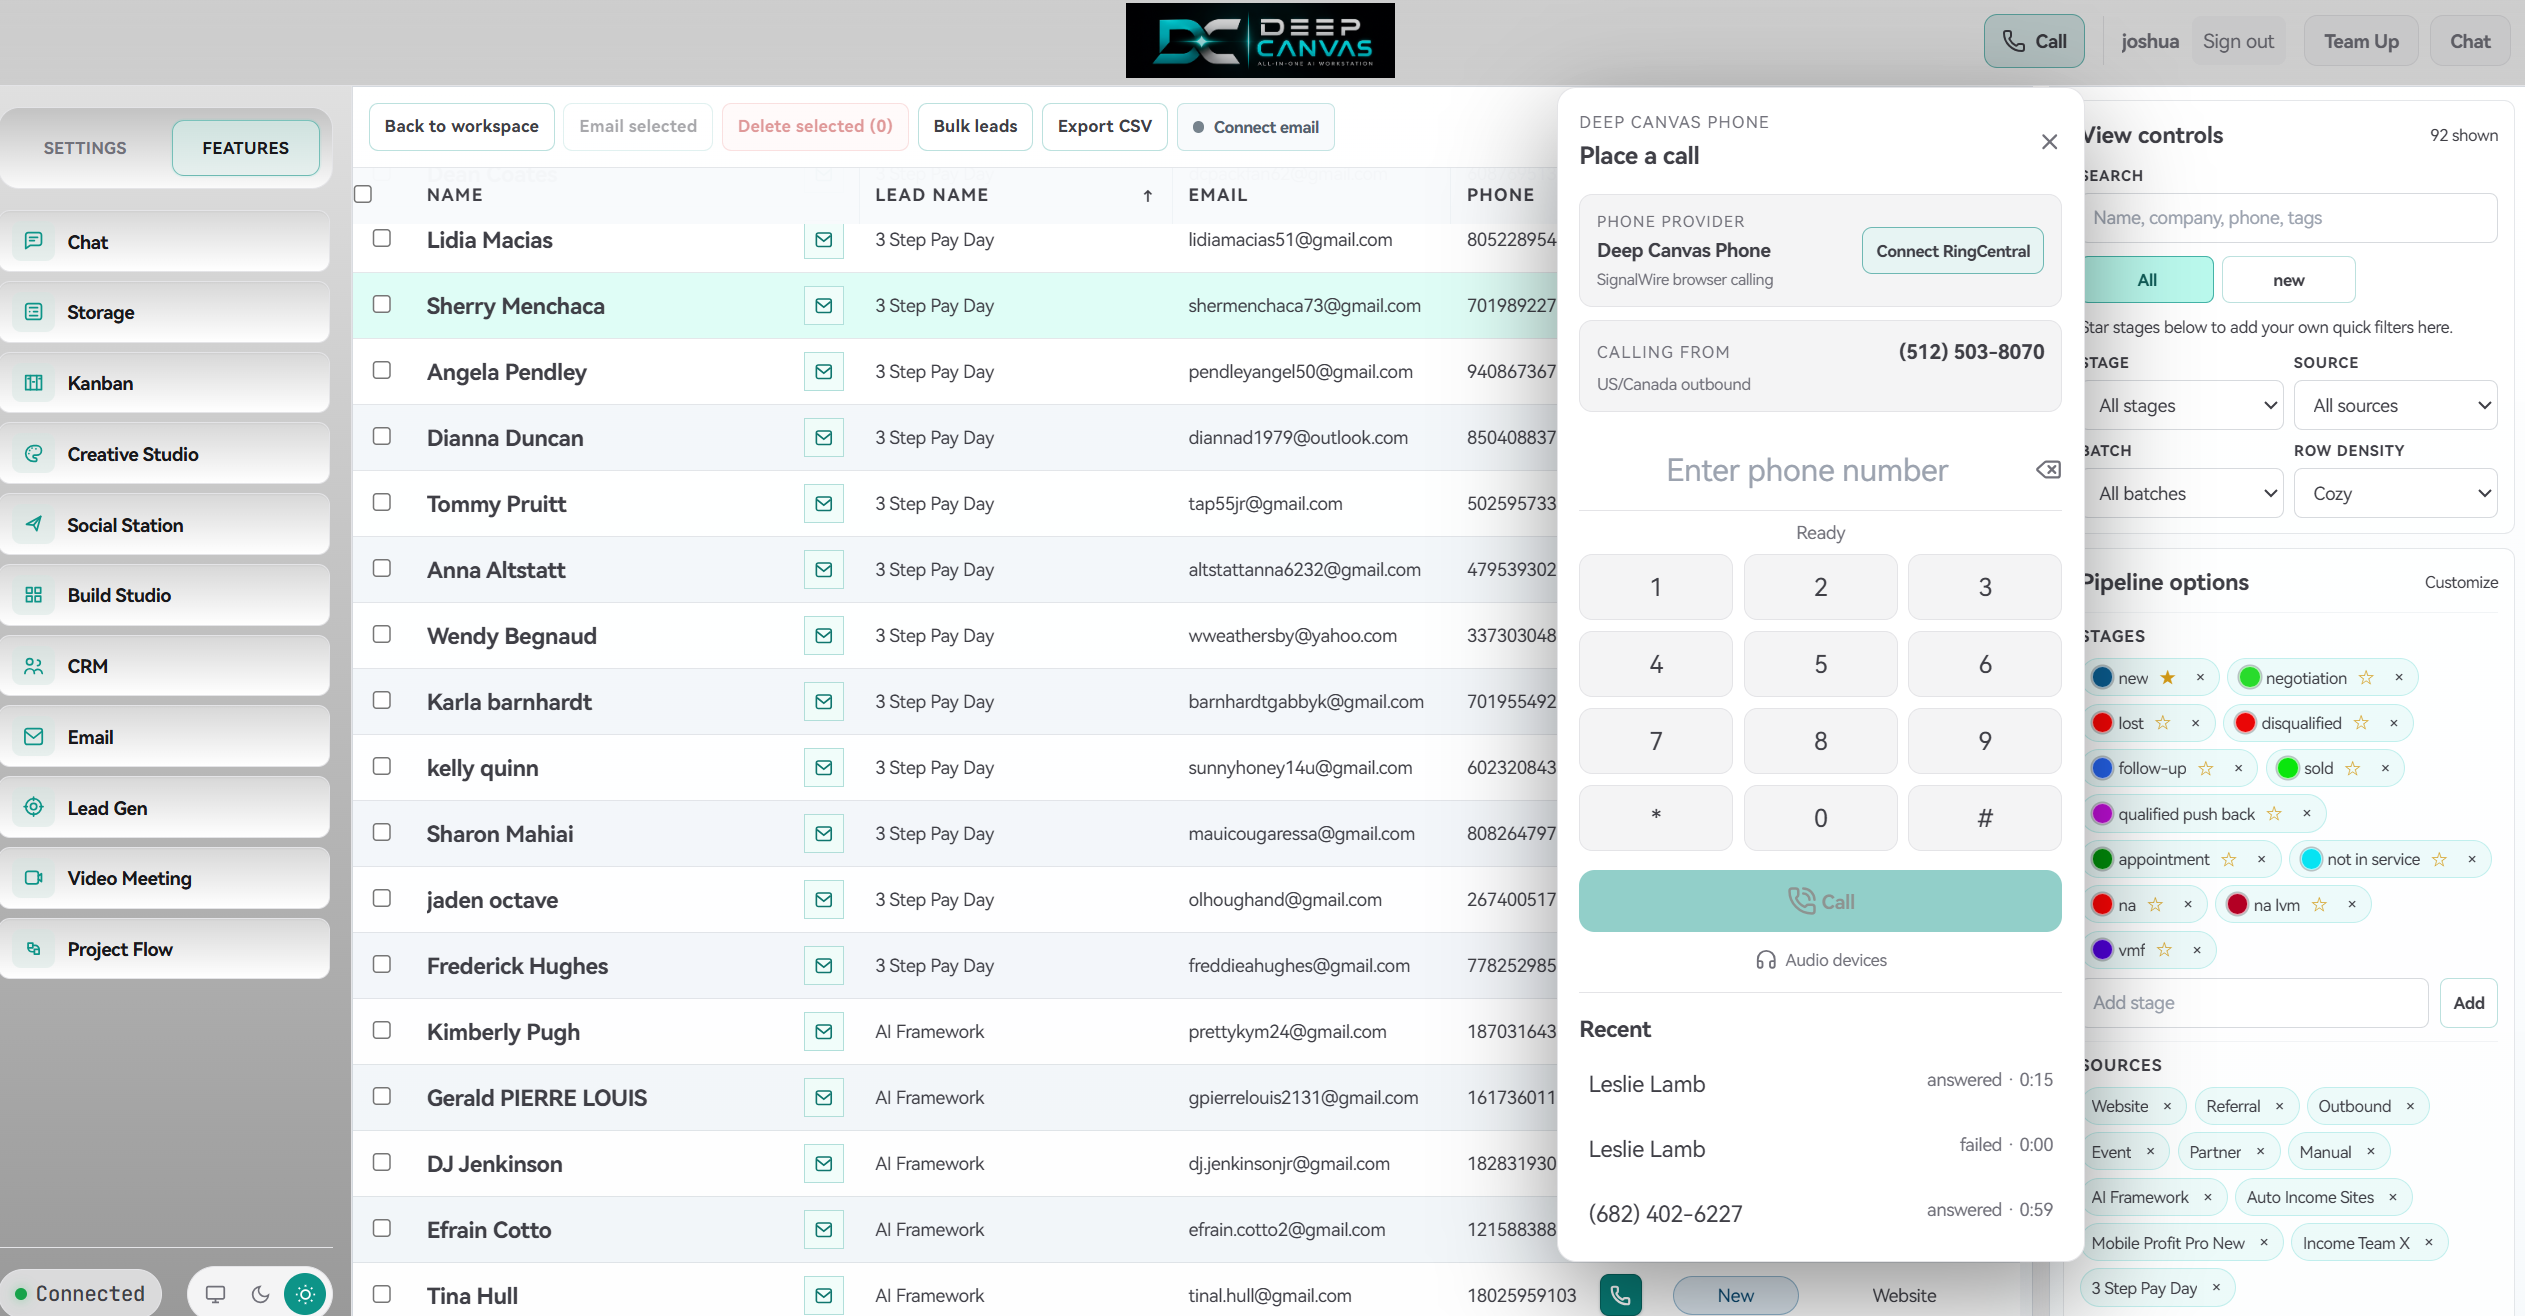Open Team Up in top bar
Screen dimensions: 2525x1316
coord(2361,42)
